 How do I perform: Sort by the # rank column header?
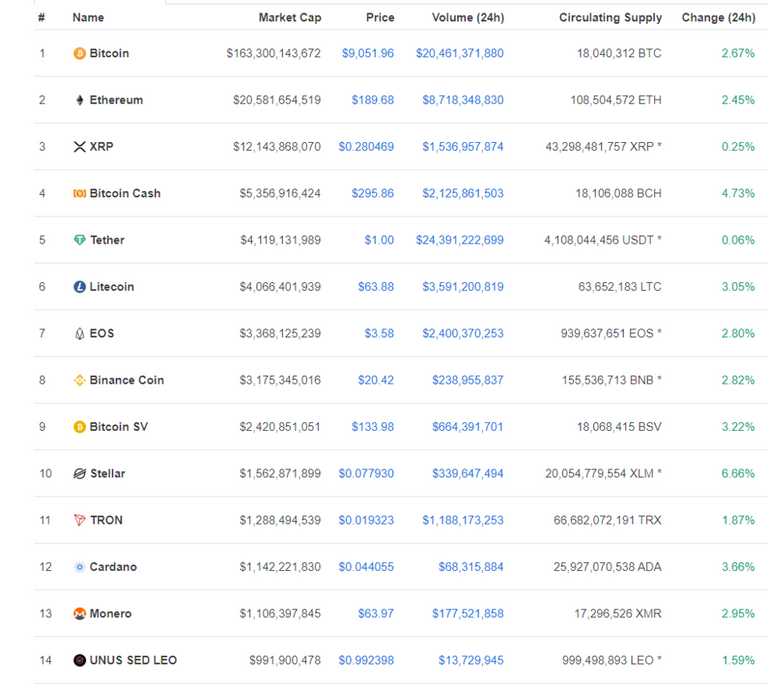[x=42, y=18]
